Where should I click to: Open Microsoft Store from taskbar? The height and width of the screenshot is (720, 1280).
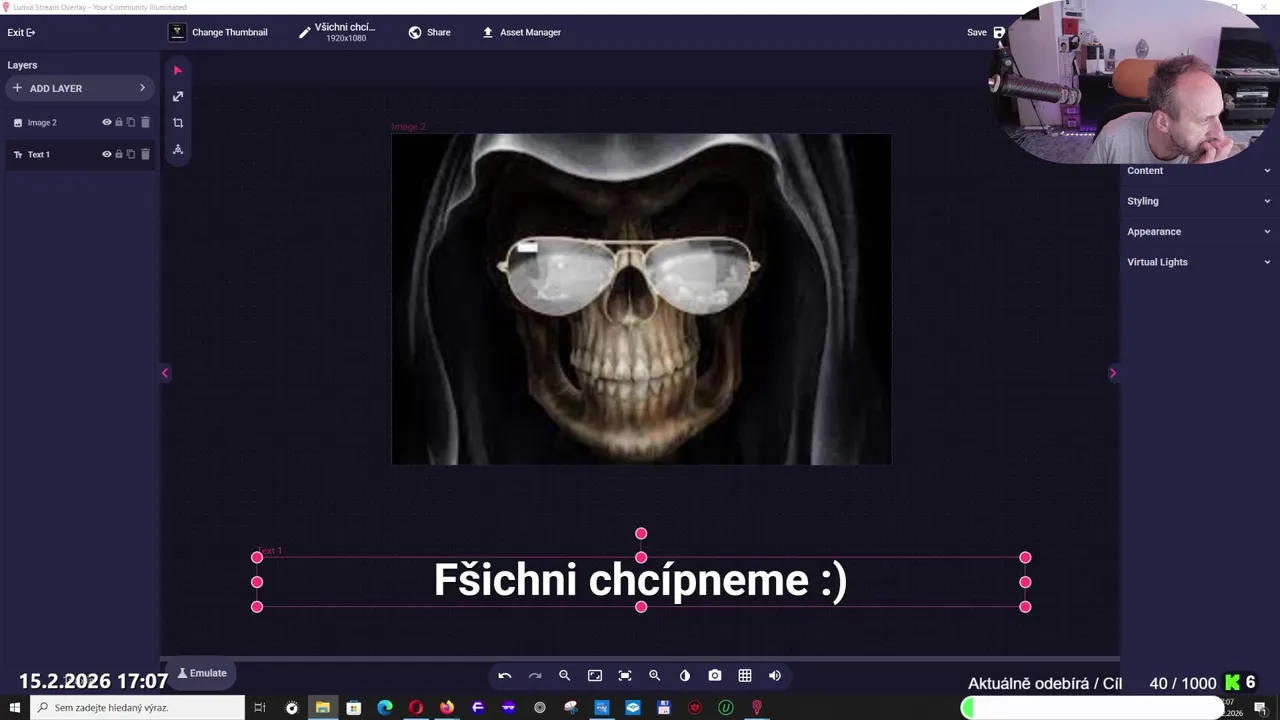point(354,708)
